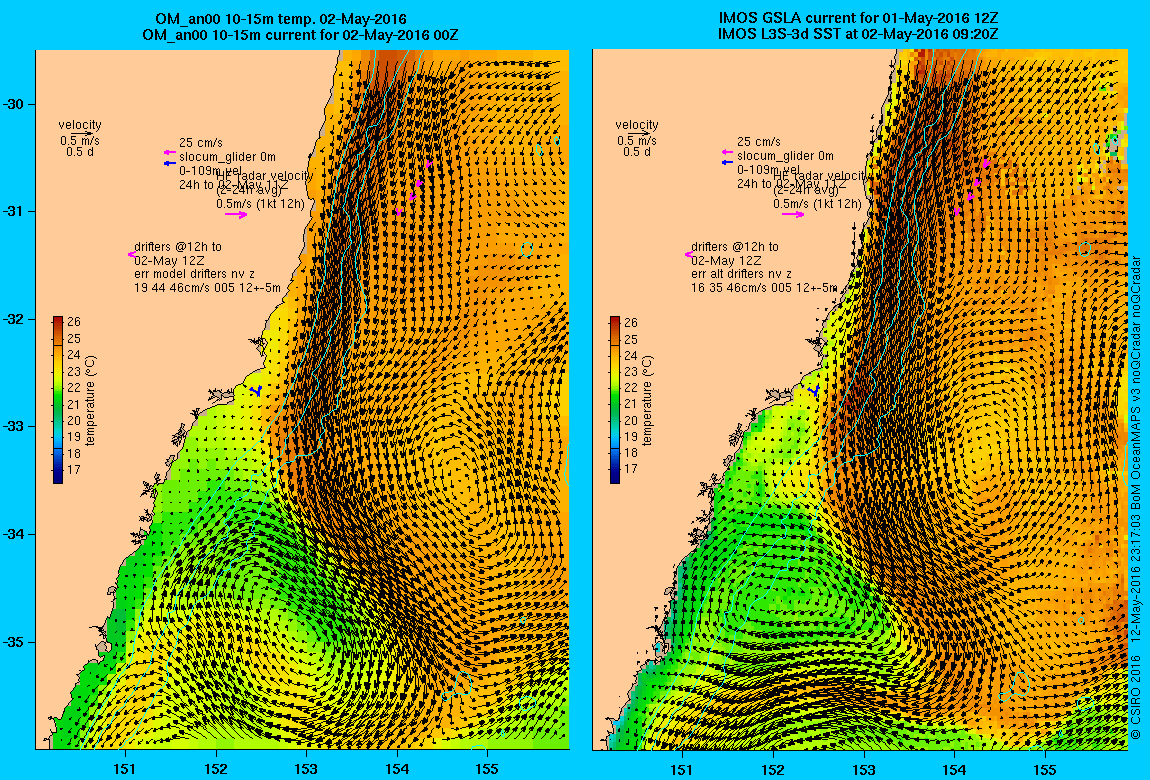This screenshot has width=1150, height=780.
Task: Click the right map temperature color bar
Action: pyautogui.click(x=615, y=400)
